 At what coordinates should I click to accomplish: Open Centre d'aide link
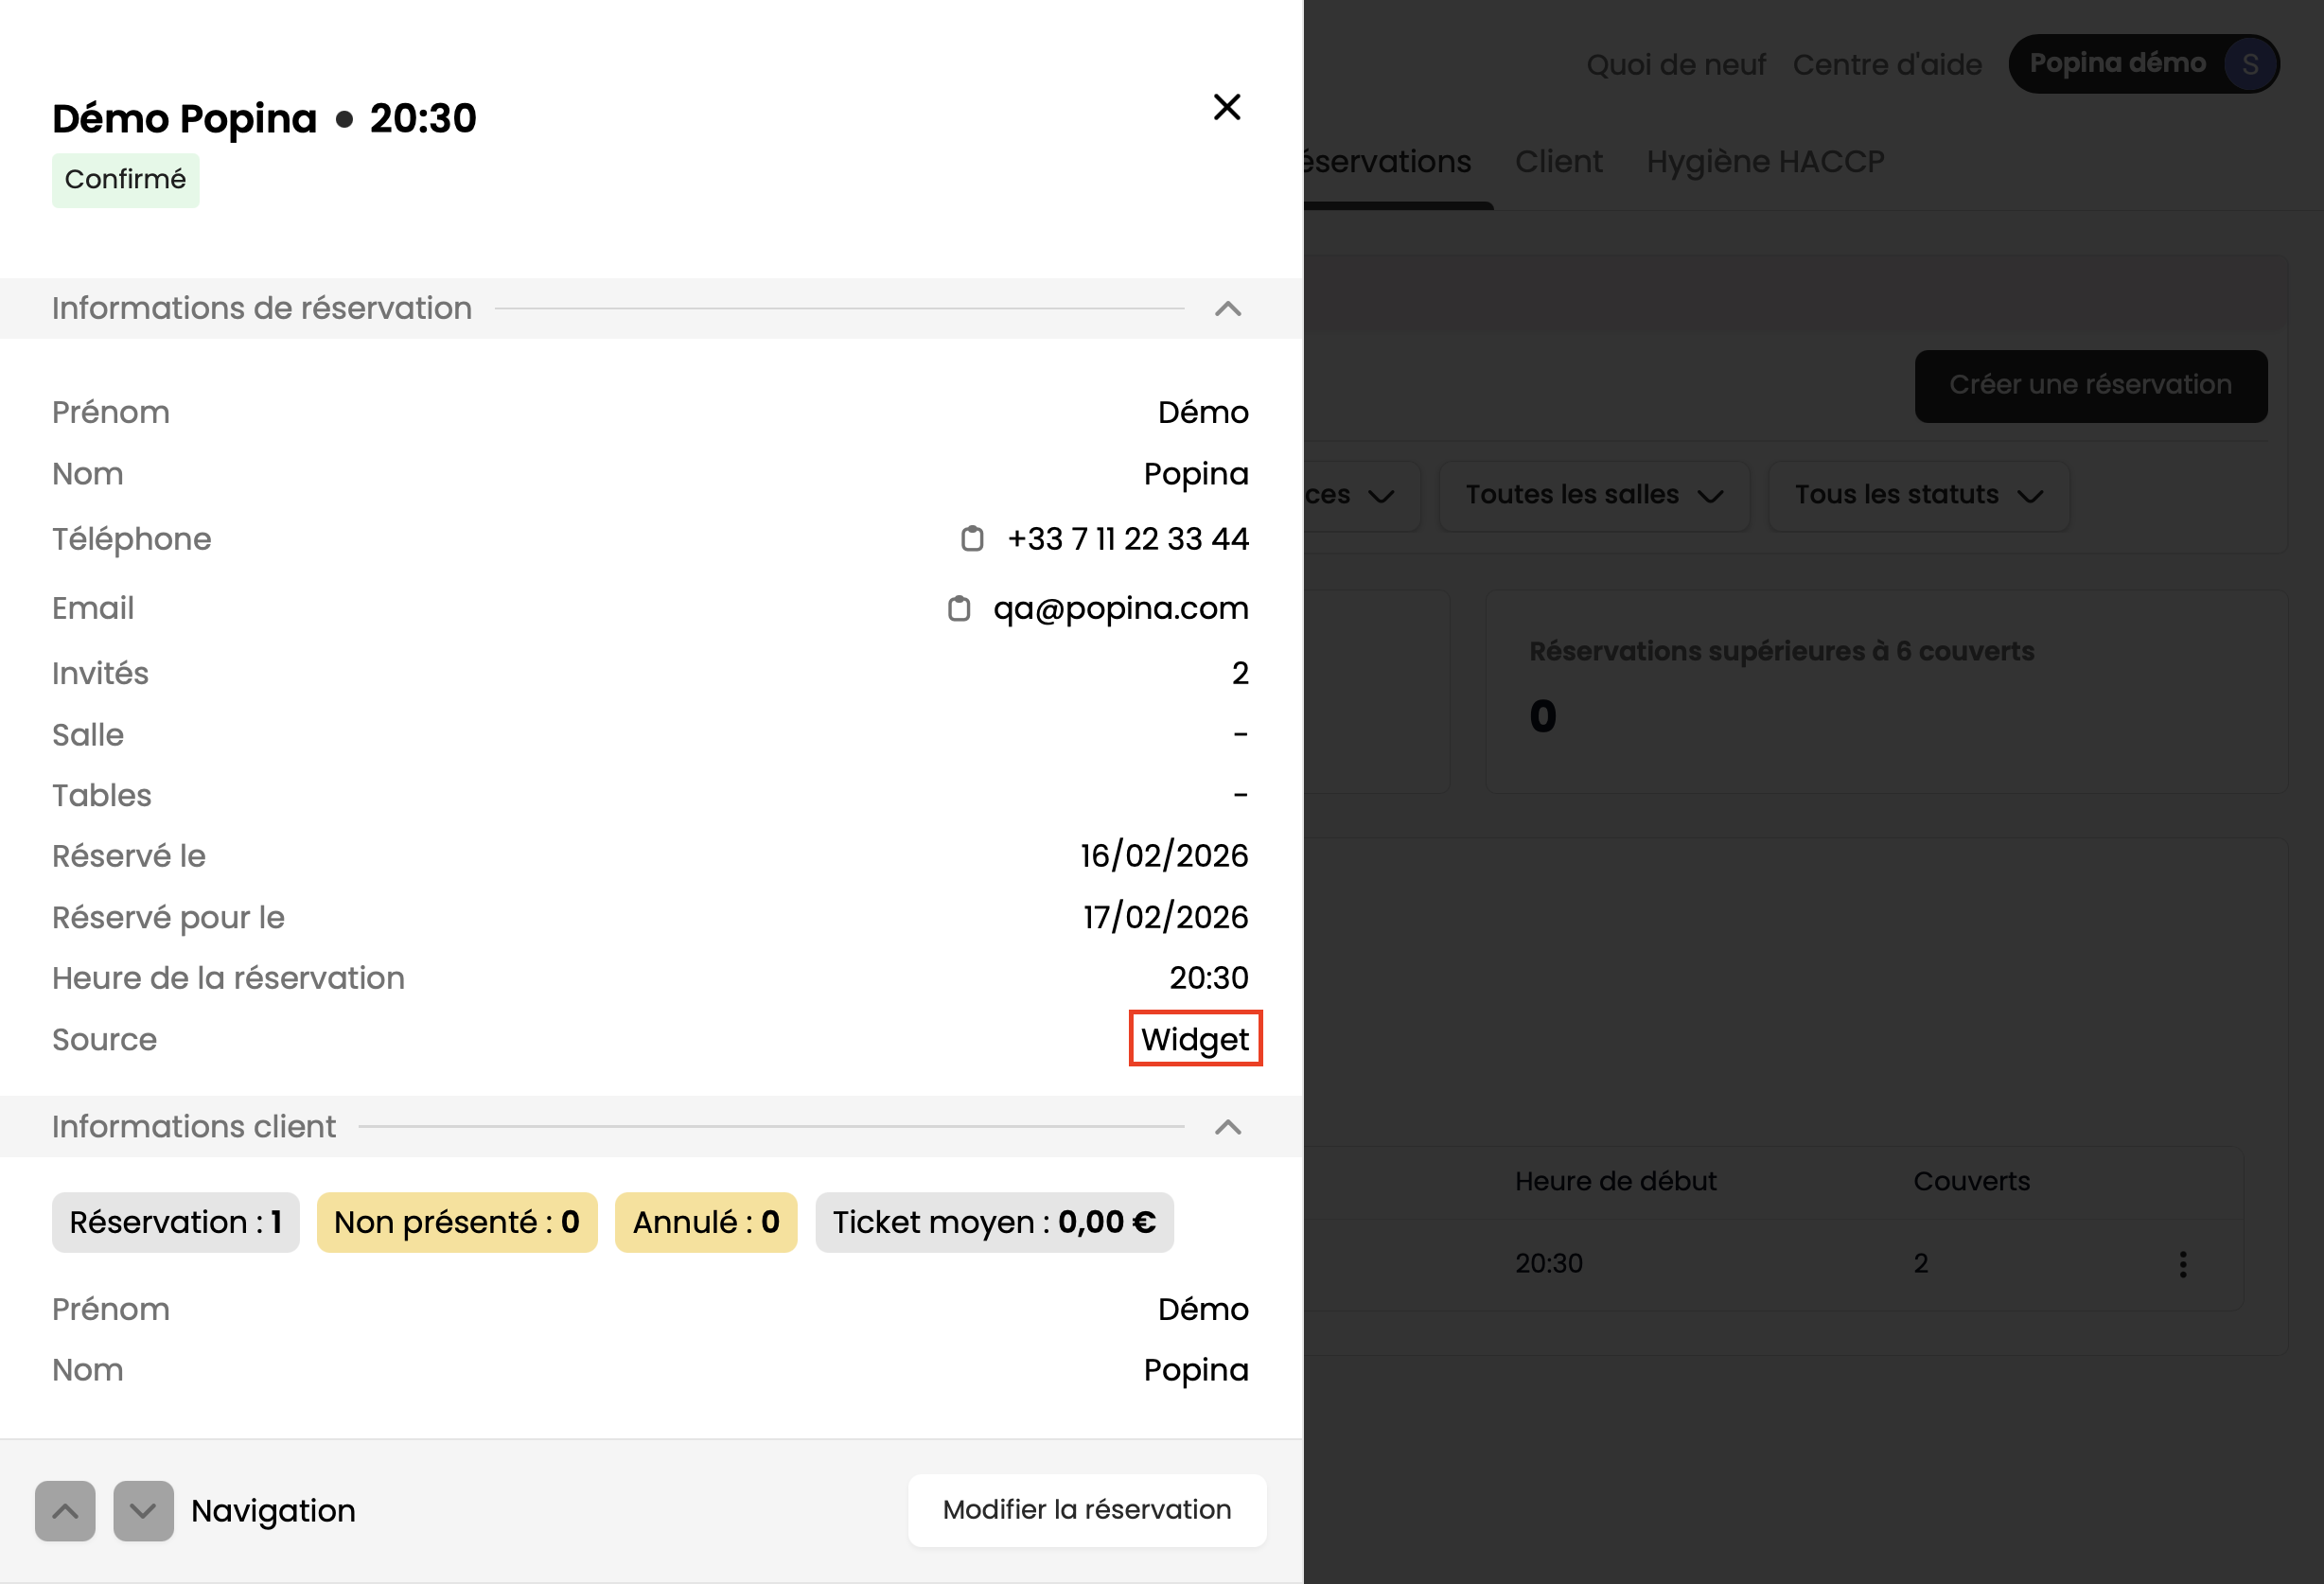pos(1887,64)
